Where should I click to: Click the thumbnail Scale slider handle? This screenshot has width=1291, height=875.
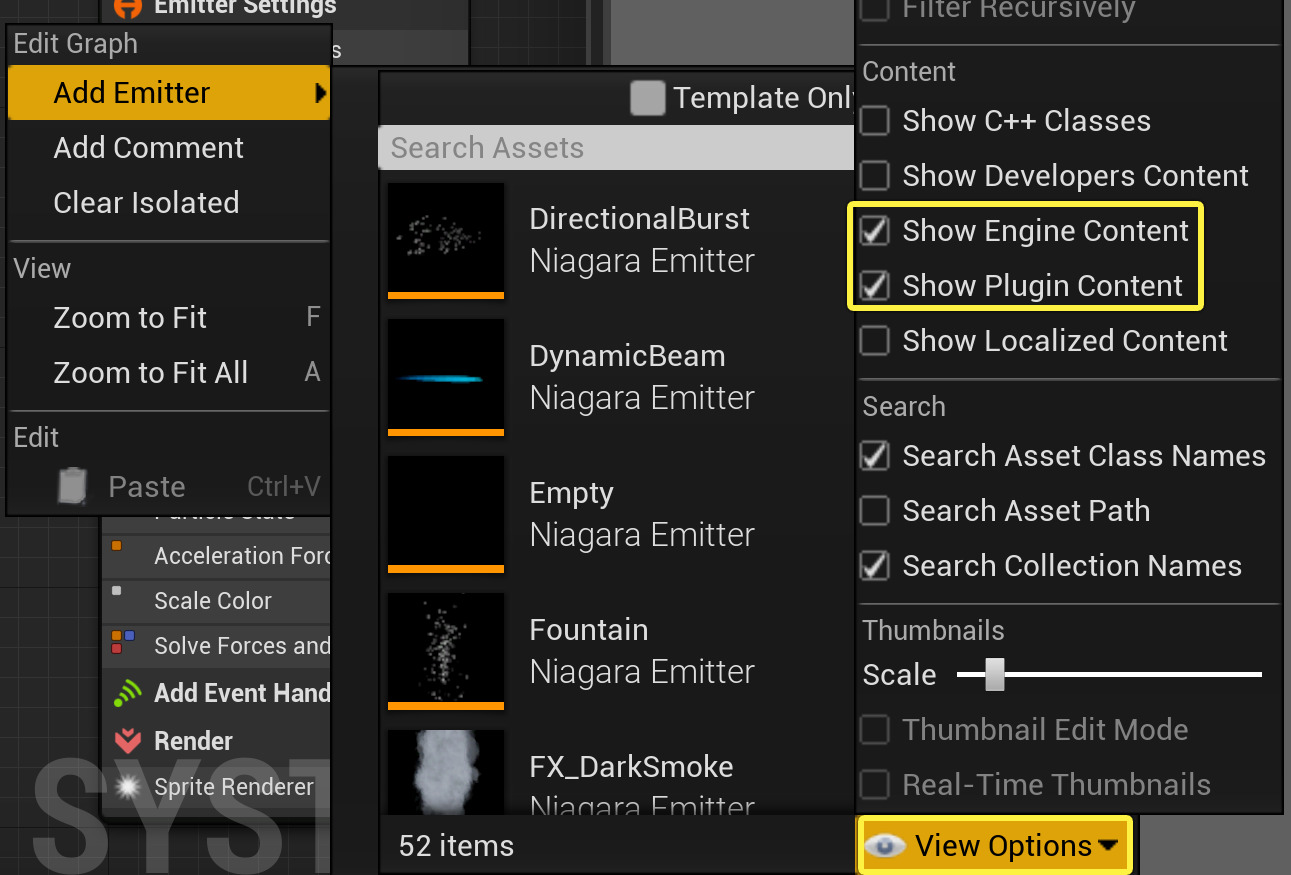click(994, 674)
